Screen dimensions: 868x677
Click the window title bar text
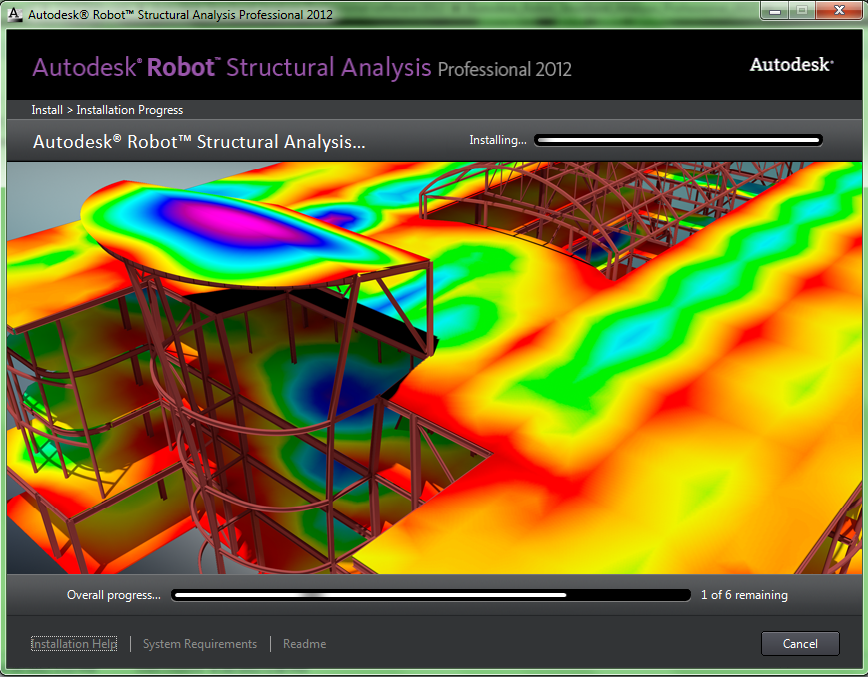pos(180,14)
